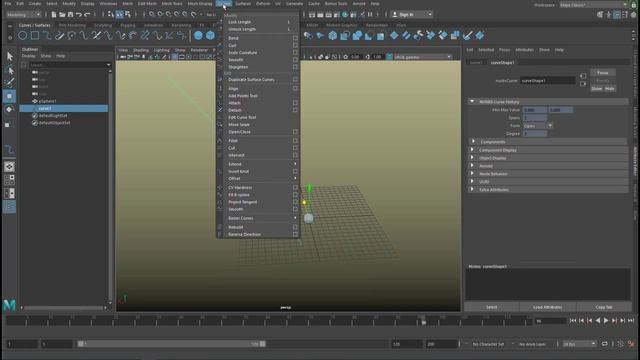Screen dimensions: 640x360
Task: Expand the Object Display section
Action: (x=547, y=158)
